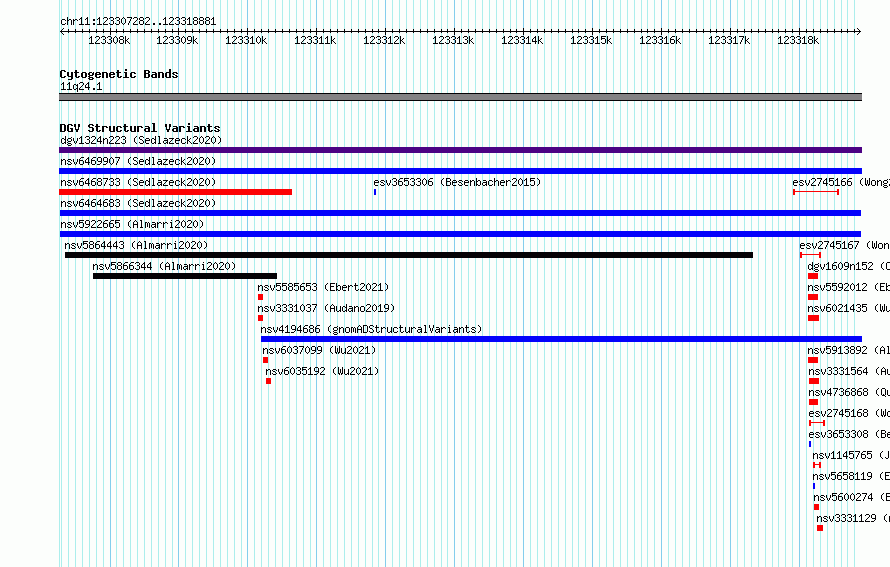The height and width of the screenshot is (567, 890).
Task: Click the red marker under nsv3331129
Action: tap(820, 528)
